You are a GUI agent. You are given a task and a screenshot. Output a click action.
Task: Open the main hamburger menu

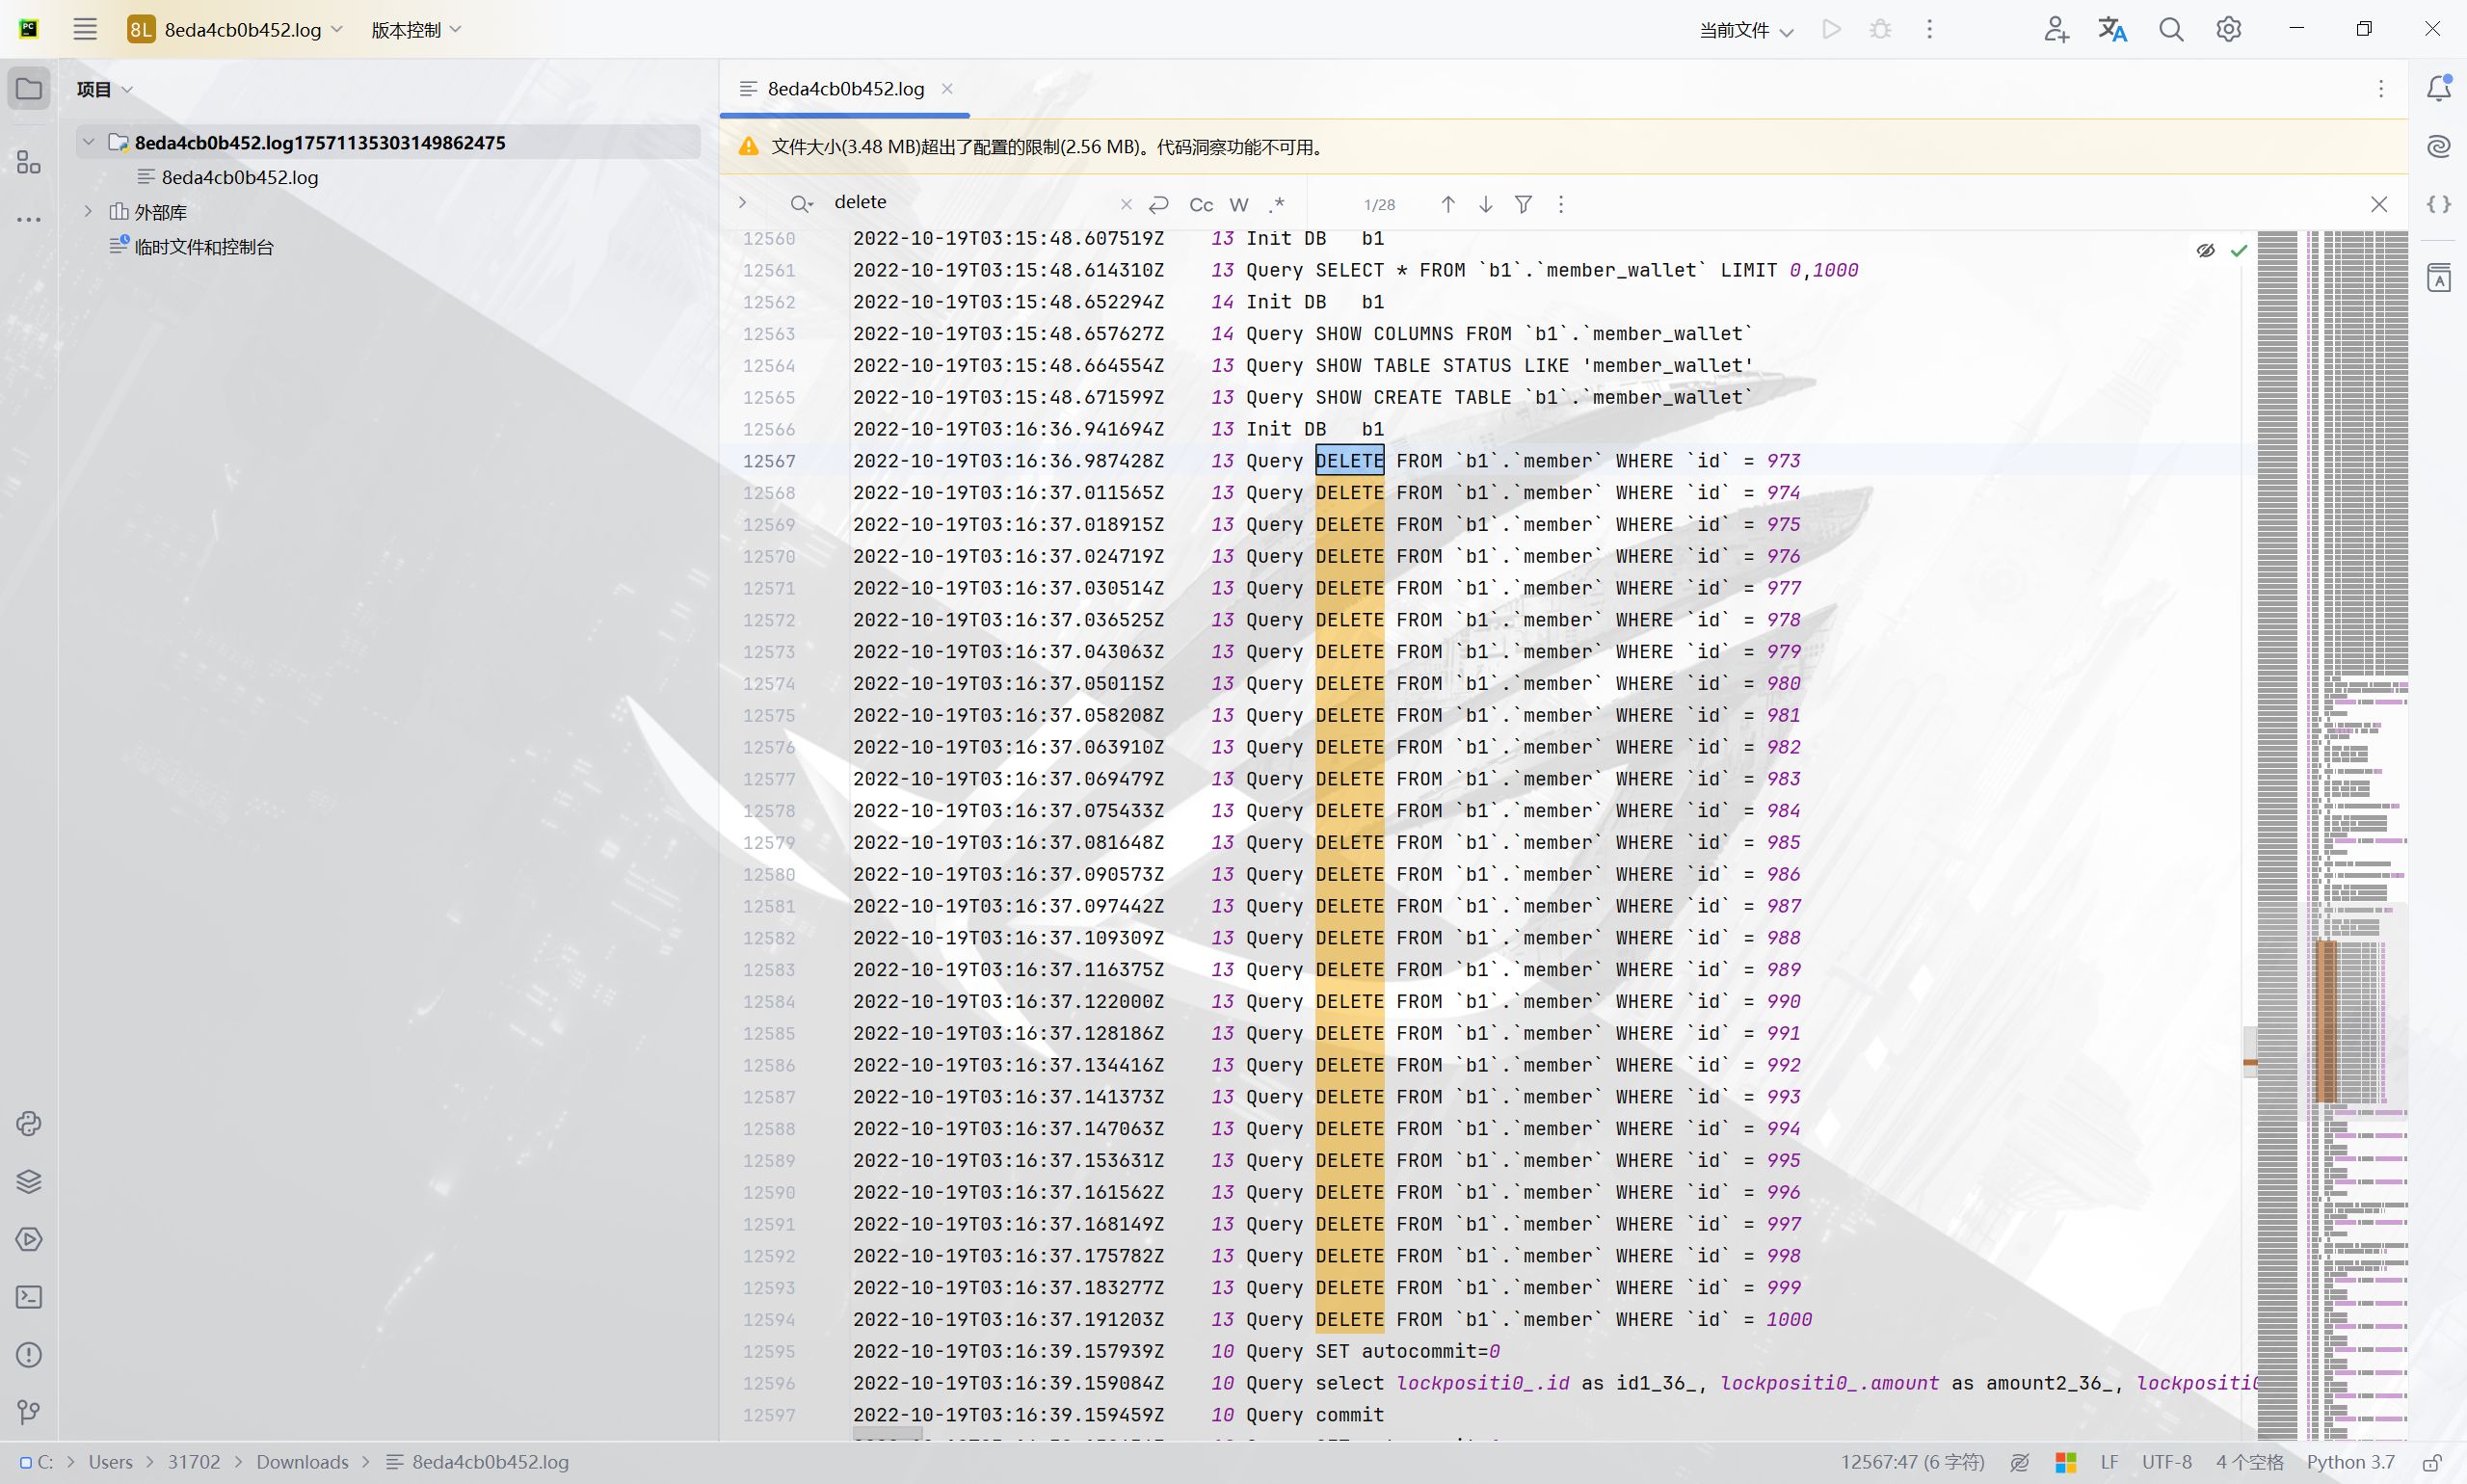[85, 29]
